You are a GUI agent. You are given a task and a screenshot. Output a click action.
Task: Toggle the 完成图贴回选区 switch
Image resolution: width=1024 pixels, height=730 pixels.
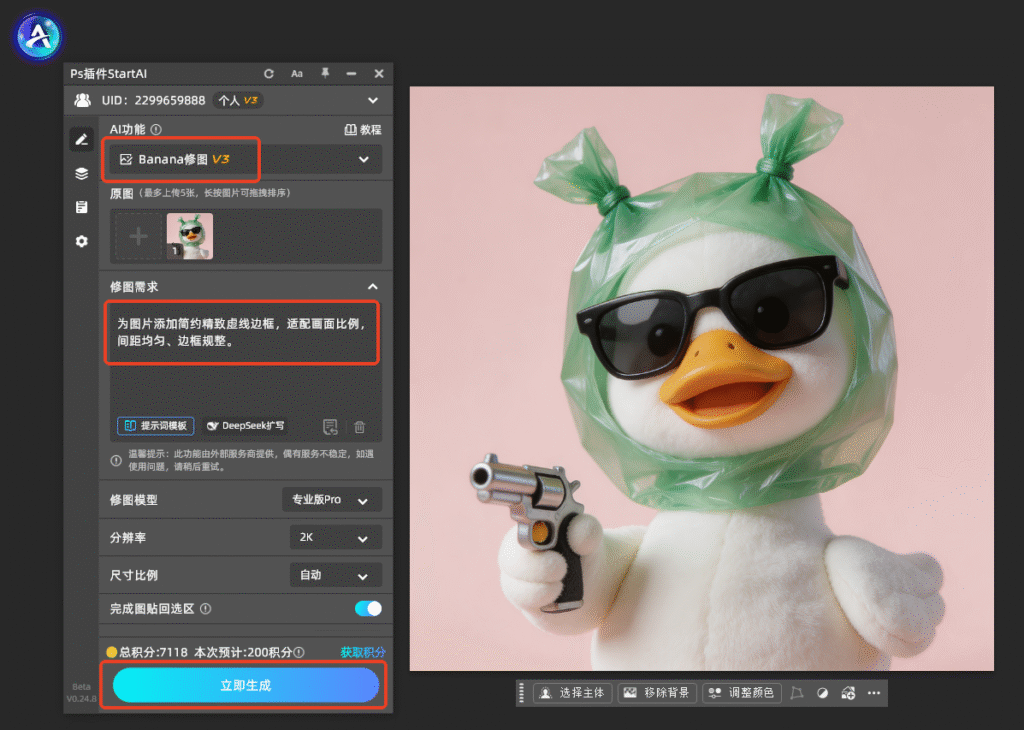click(368, 609)
